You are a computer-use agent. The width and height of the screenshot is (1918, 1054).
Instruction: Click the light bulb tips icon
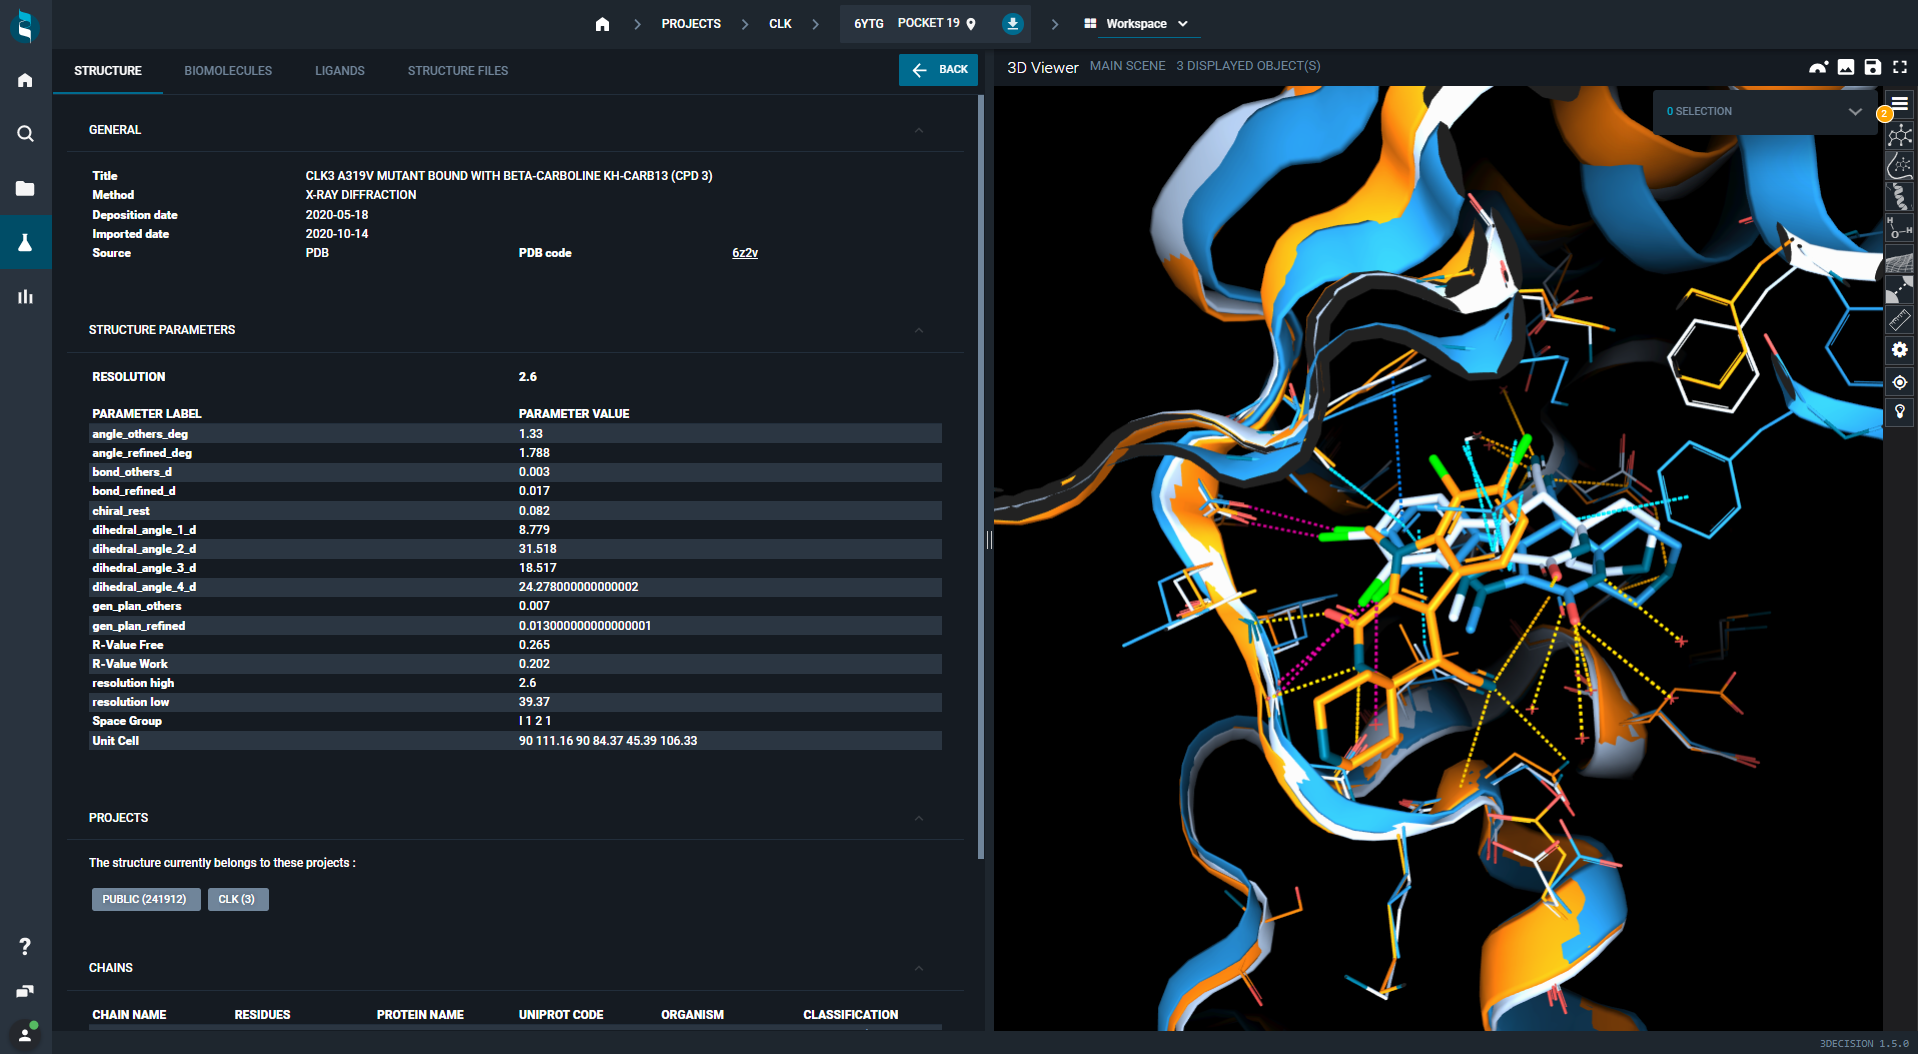(x=1900, y=412)
